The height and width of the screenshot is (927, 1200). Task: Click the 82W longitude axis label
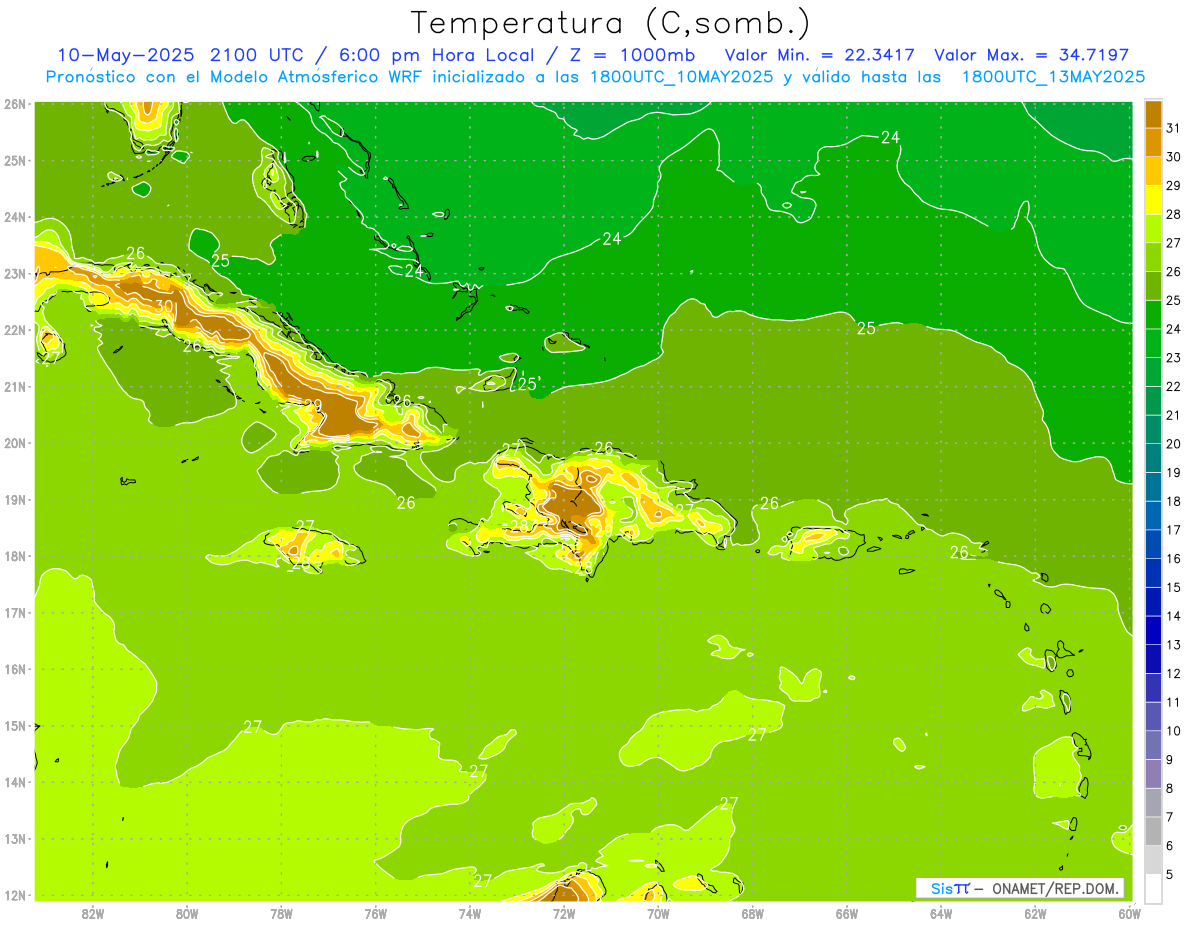point(93,913)
